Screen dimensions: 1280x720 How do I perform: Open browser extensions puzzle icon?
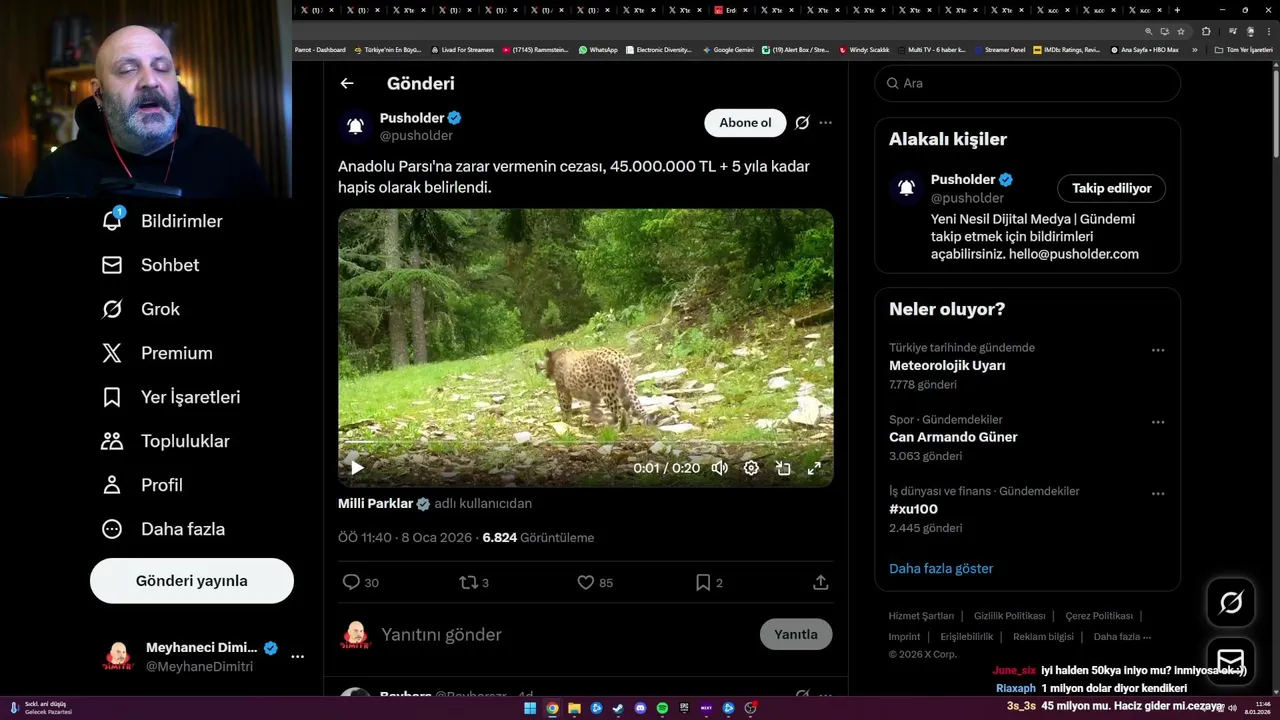tap(1205, 31)
